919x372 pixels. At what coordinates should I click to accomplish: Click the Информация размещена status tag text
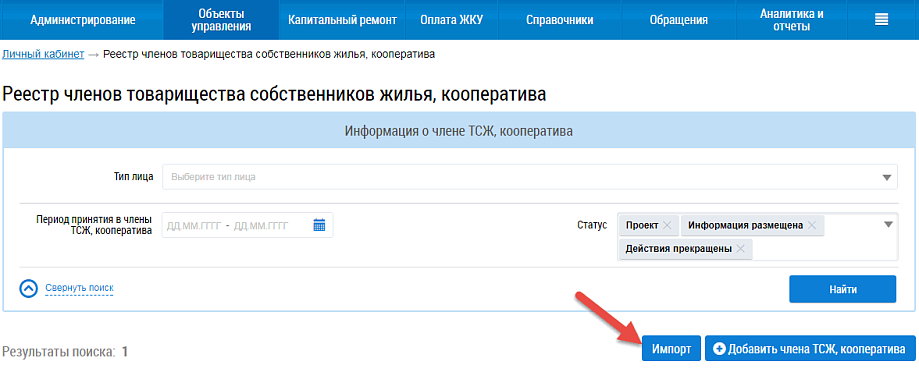pyautogui.click(x=746, y=226)
